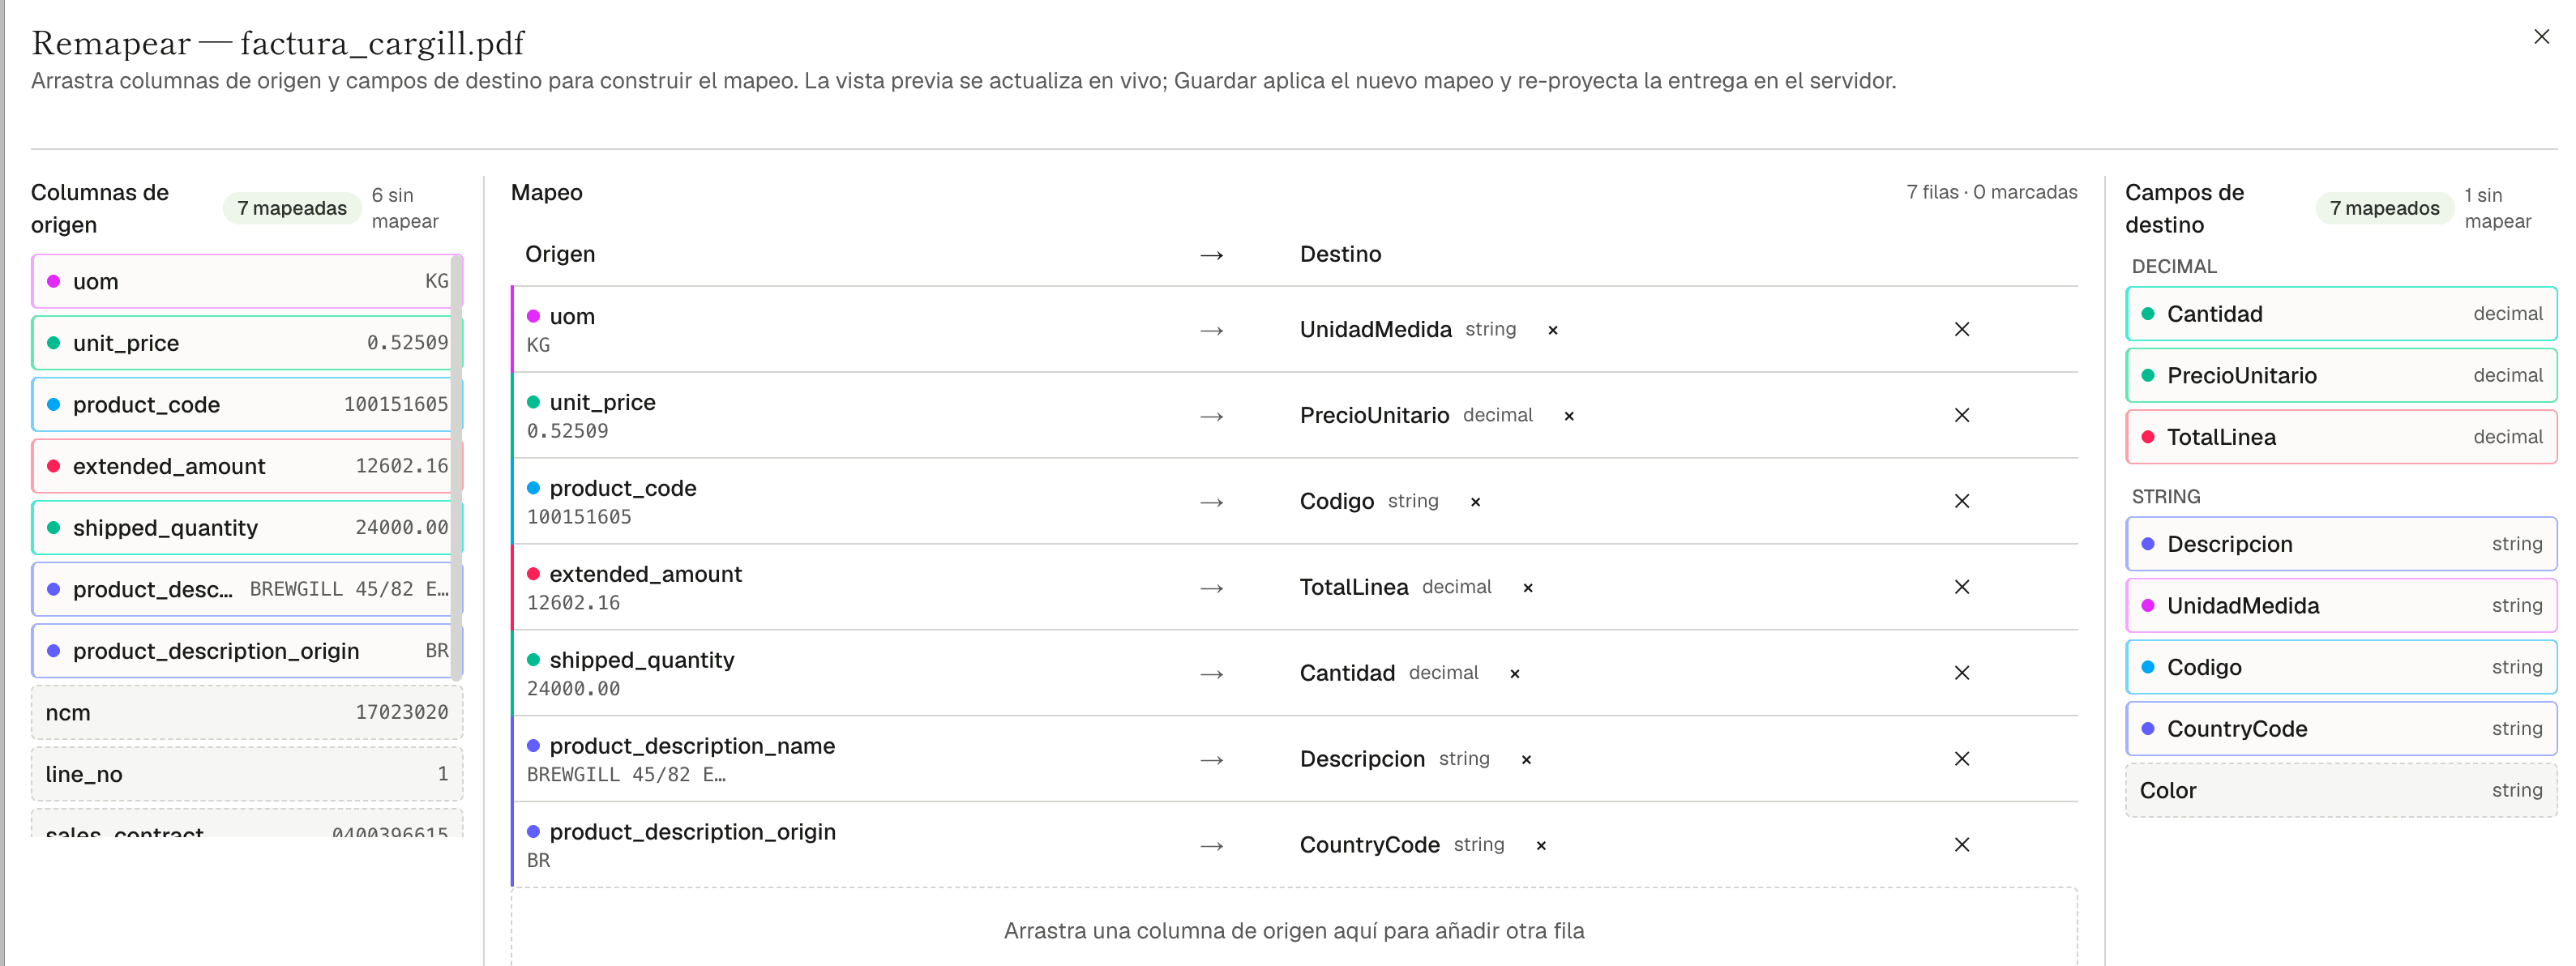Close the Remapear dialog
The width and height of the screenshot is (2576, 966).
point(2541,37)
